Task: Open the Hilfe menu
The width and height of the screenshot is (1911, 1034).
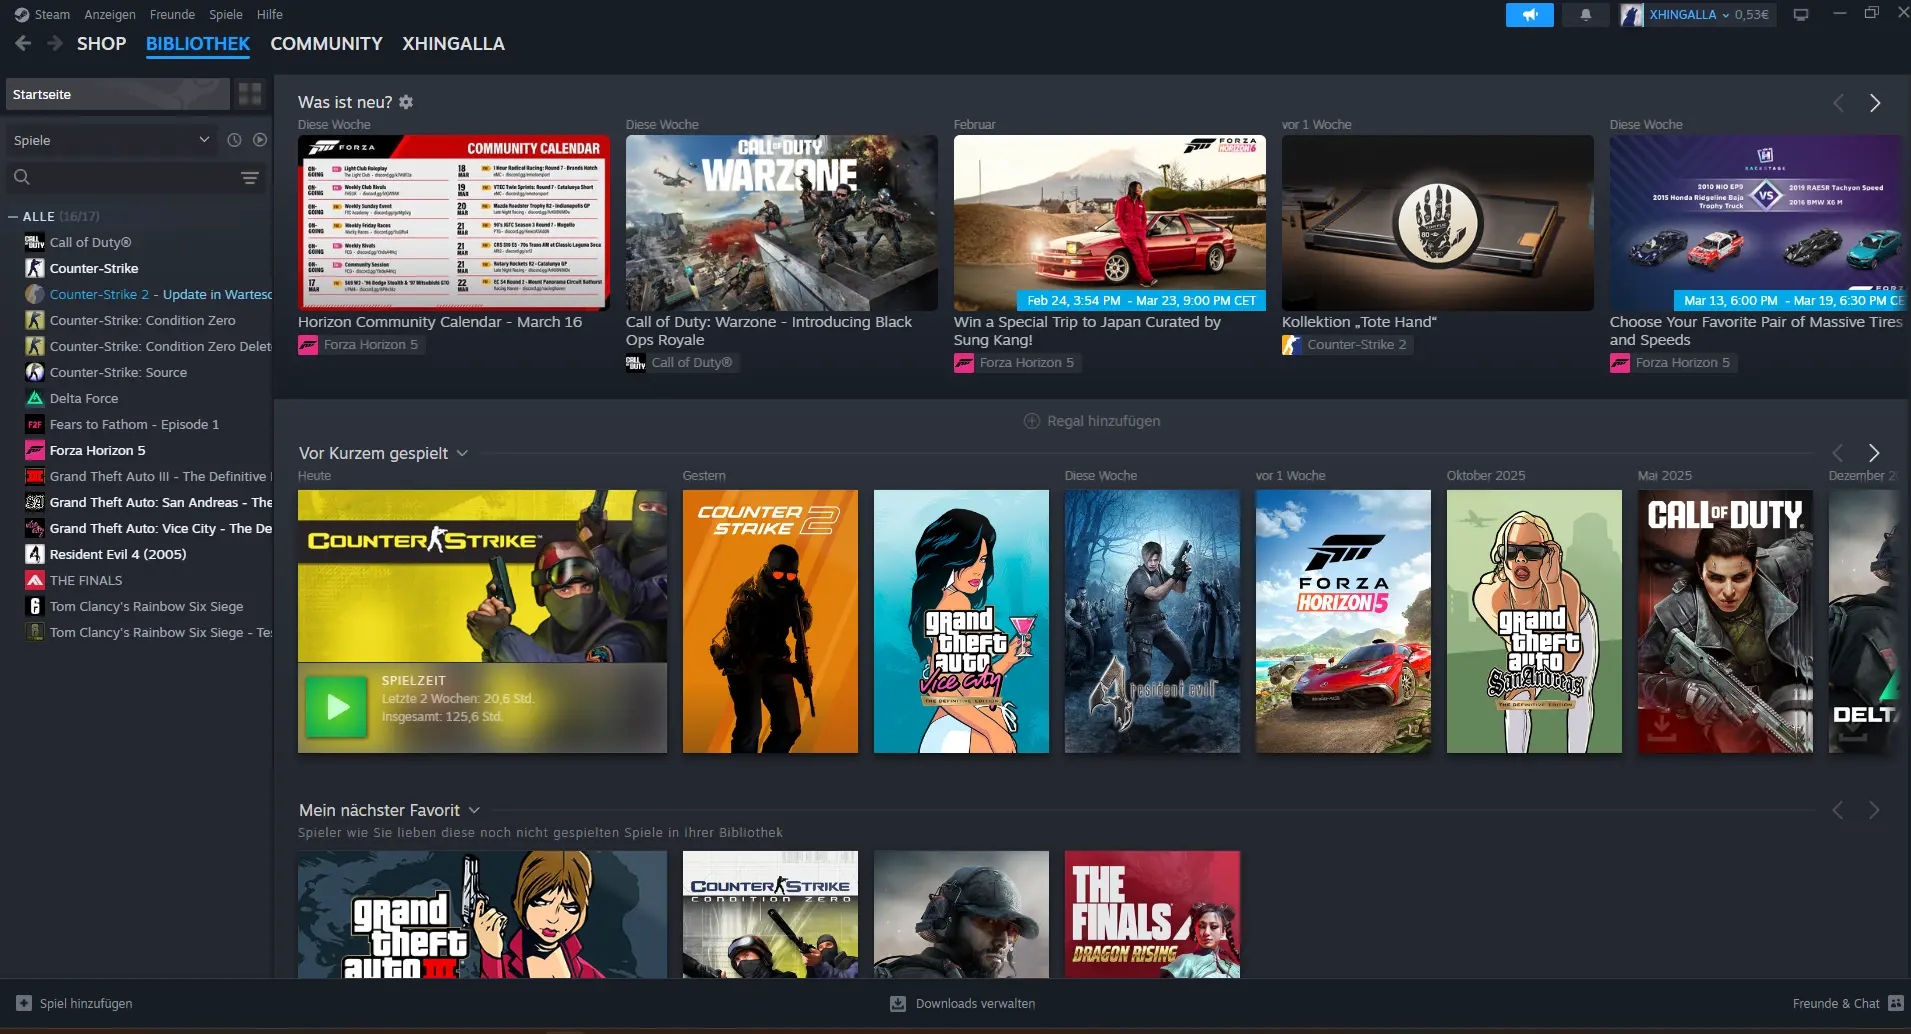Action: pos(270,15)
